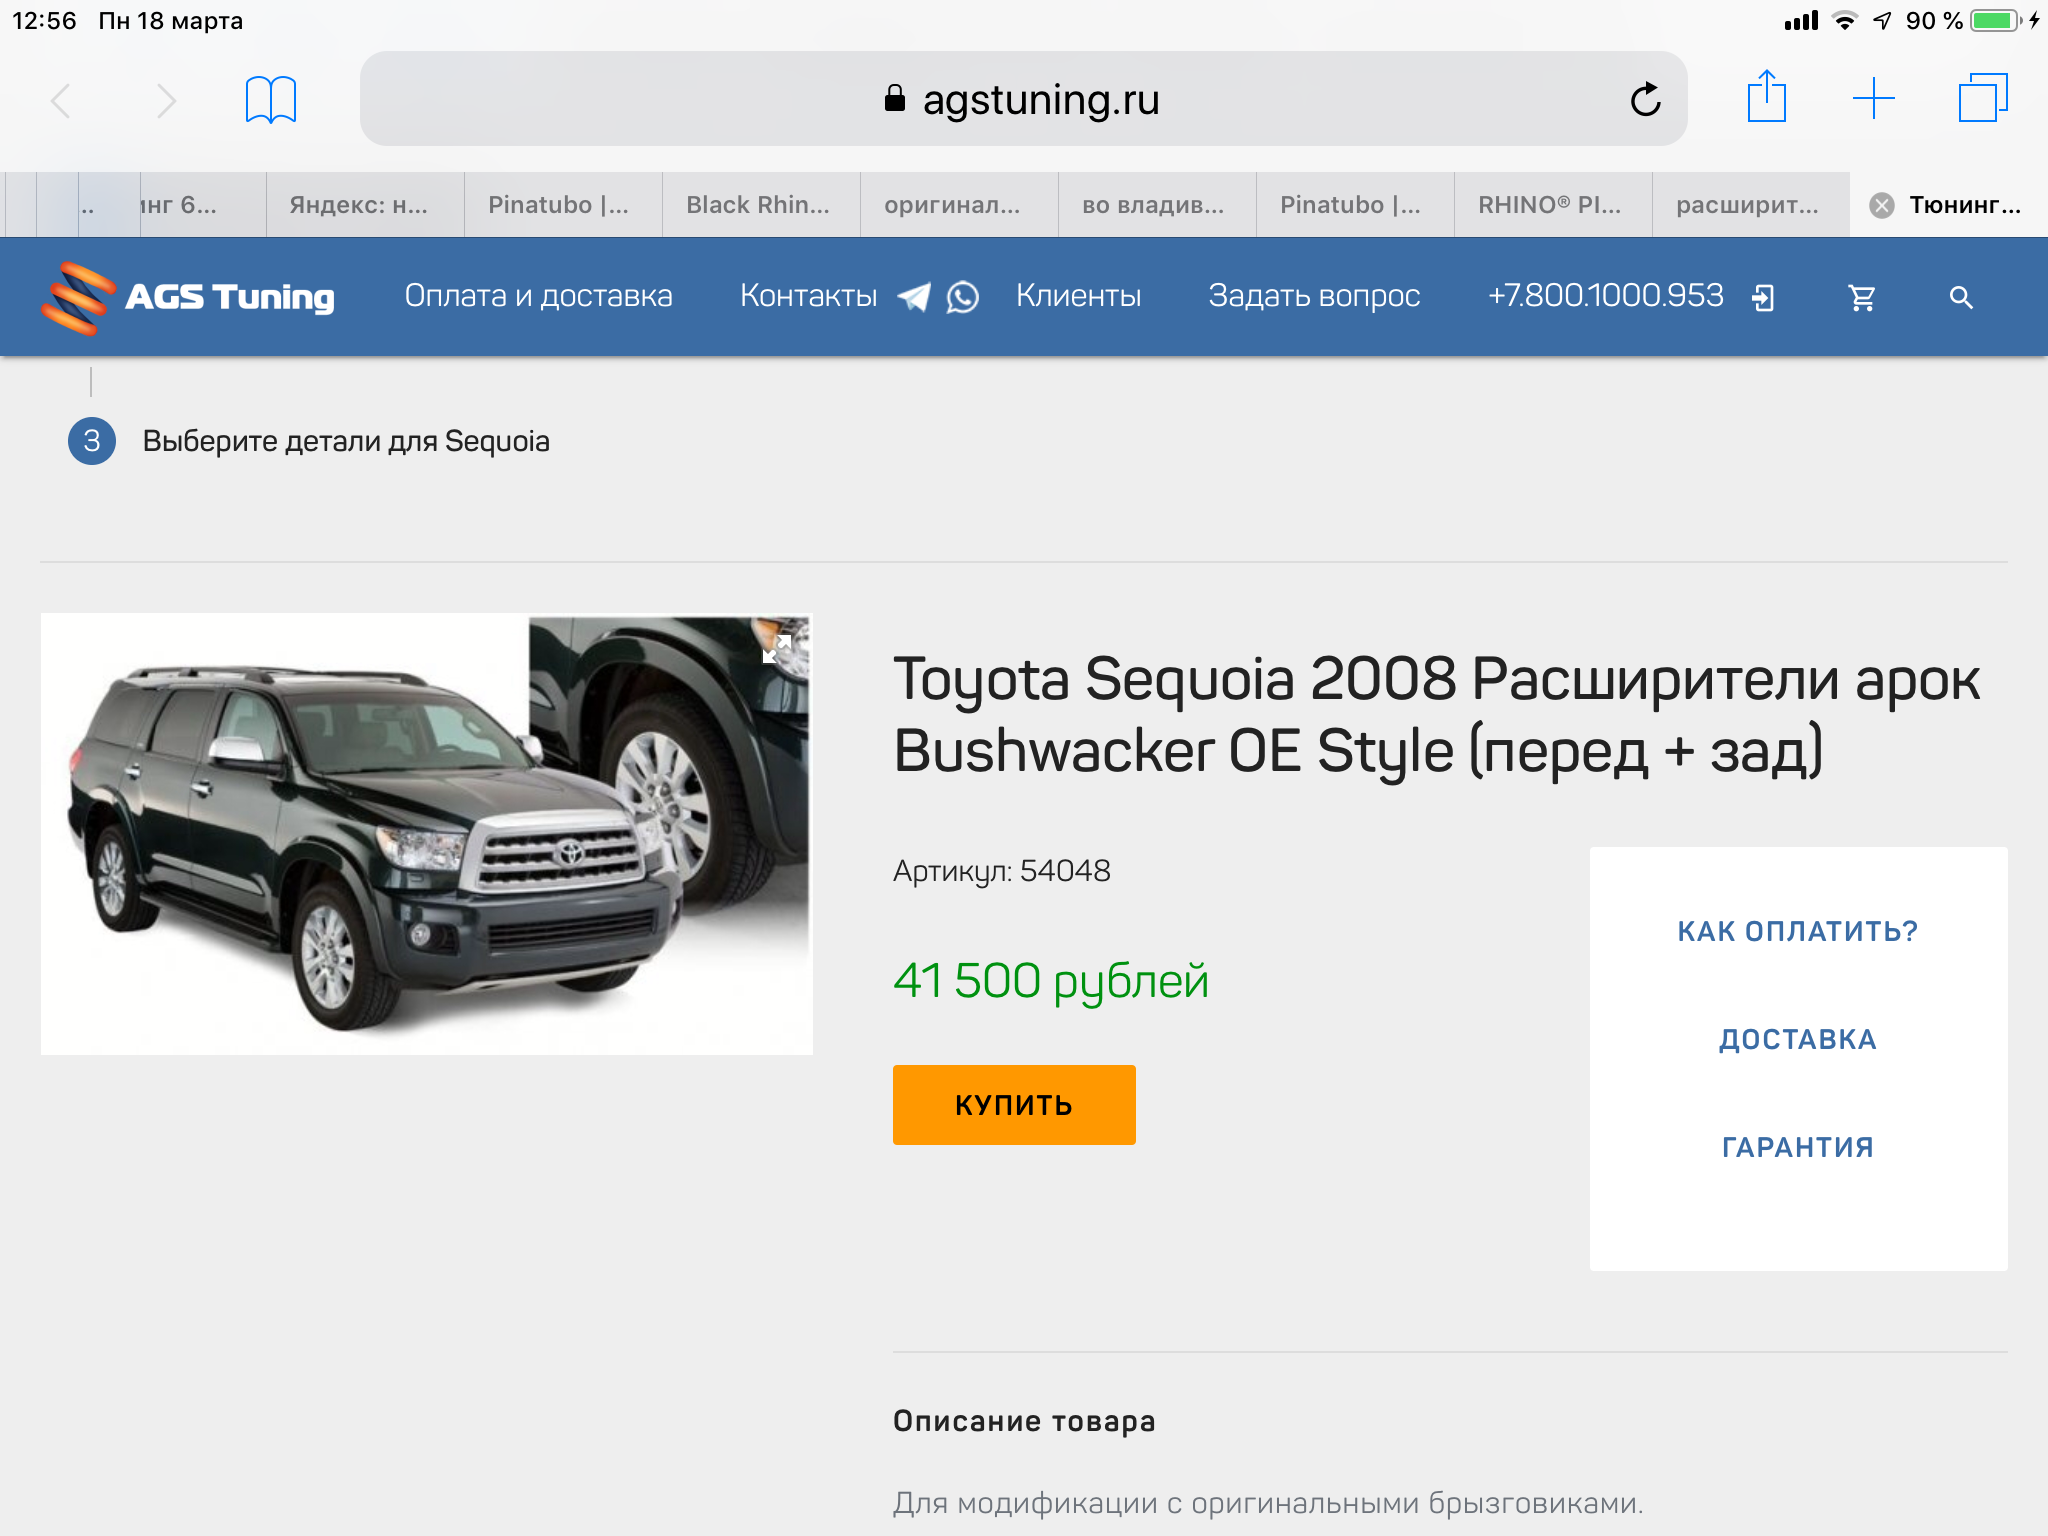
Task: Add a new tab with plus icon
Action: click(1873, 99)
